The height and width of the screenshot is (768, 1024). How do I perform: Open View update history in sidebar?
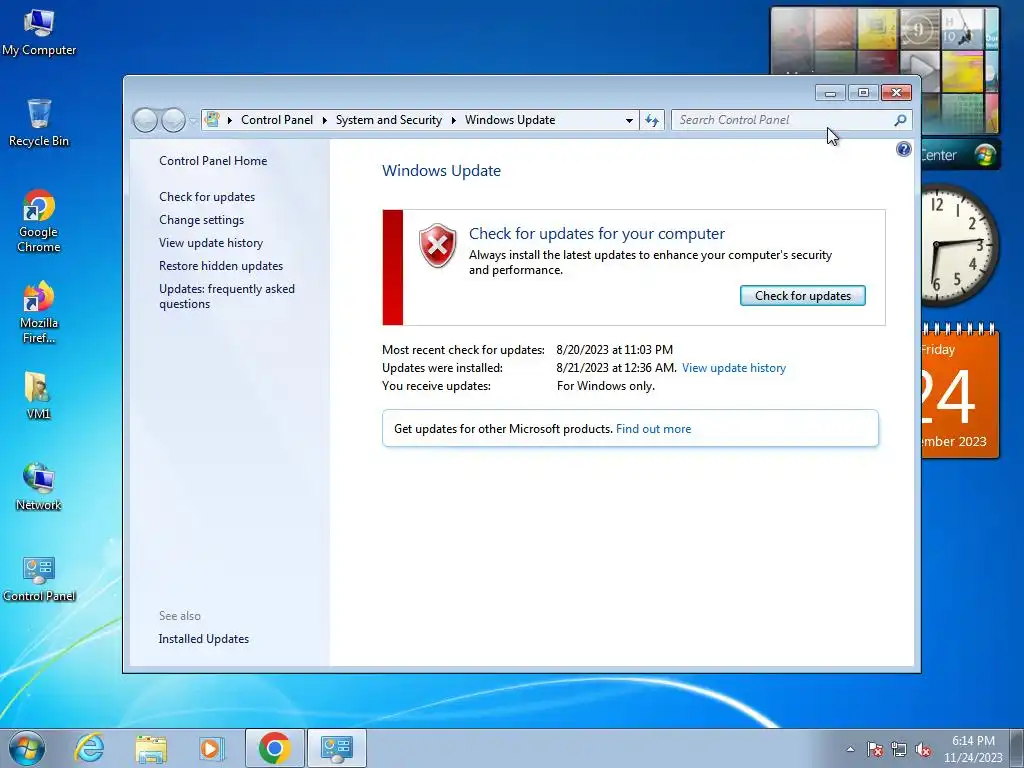(x=211, y=243)
